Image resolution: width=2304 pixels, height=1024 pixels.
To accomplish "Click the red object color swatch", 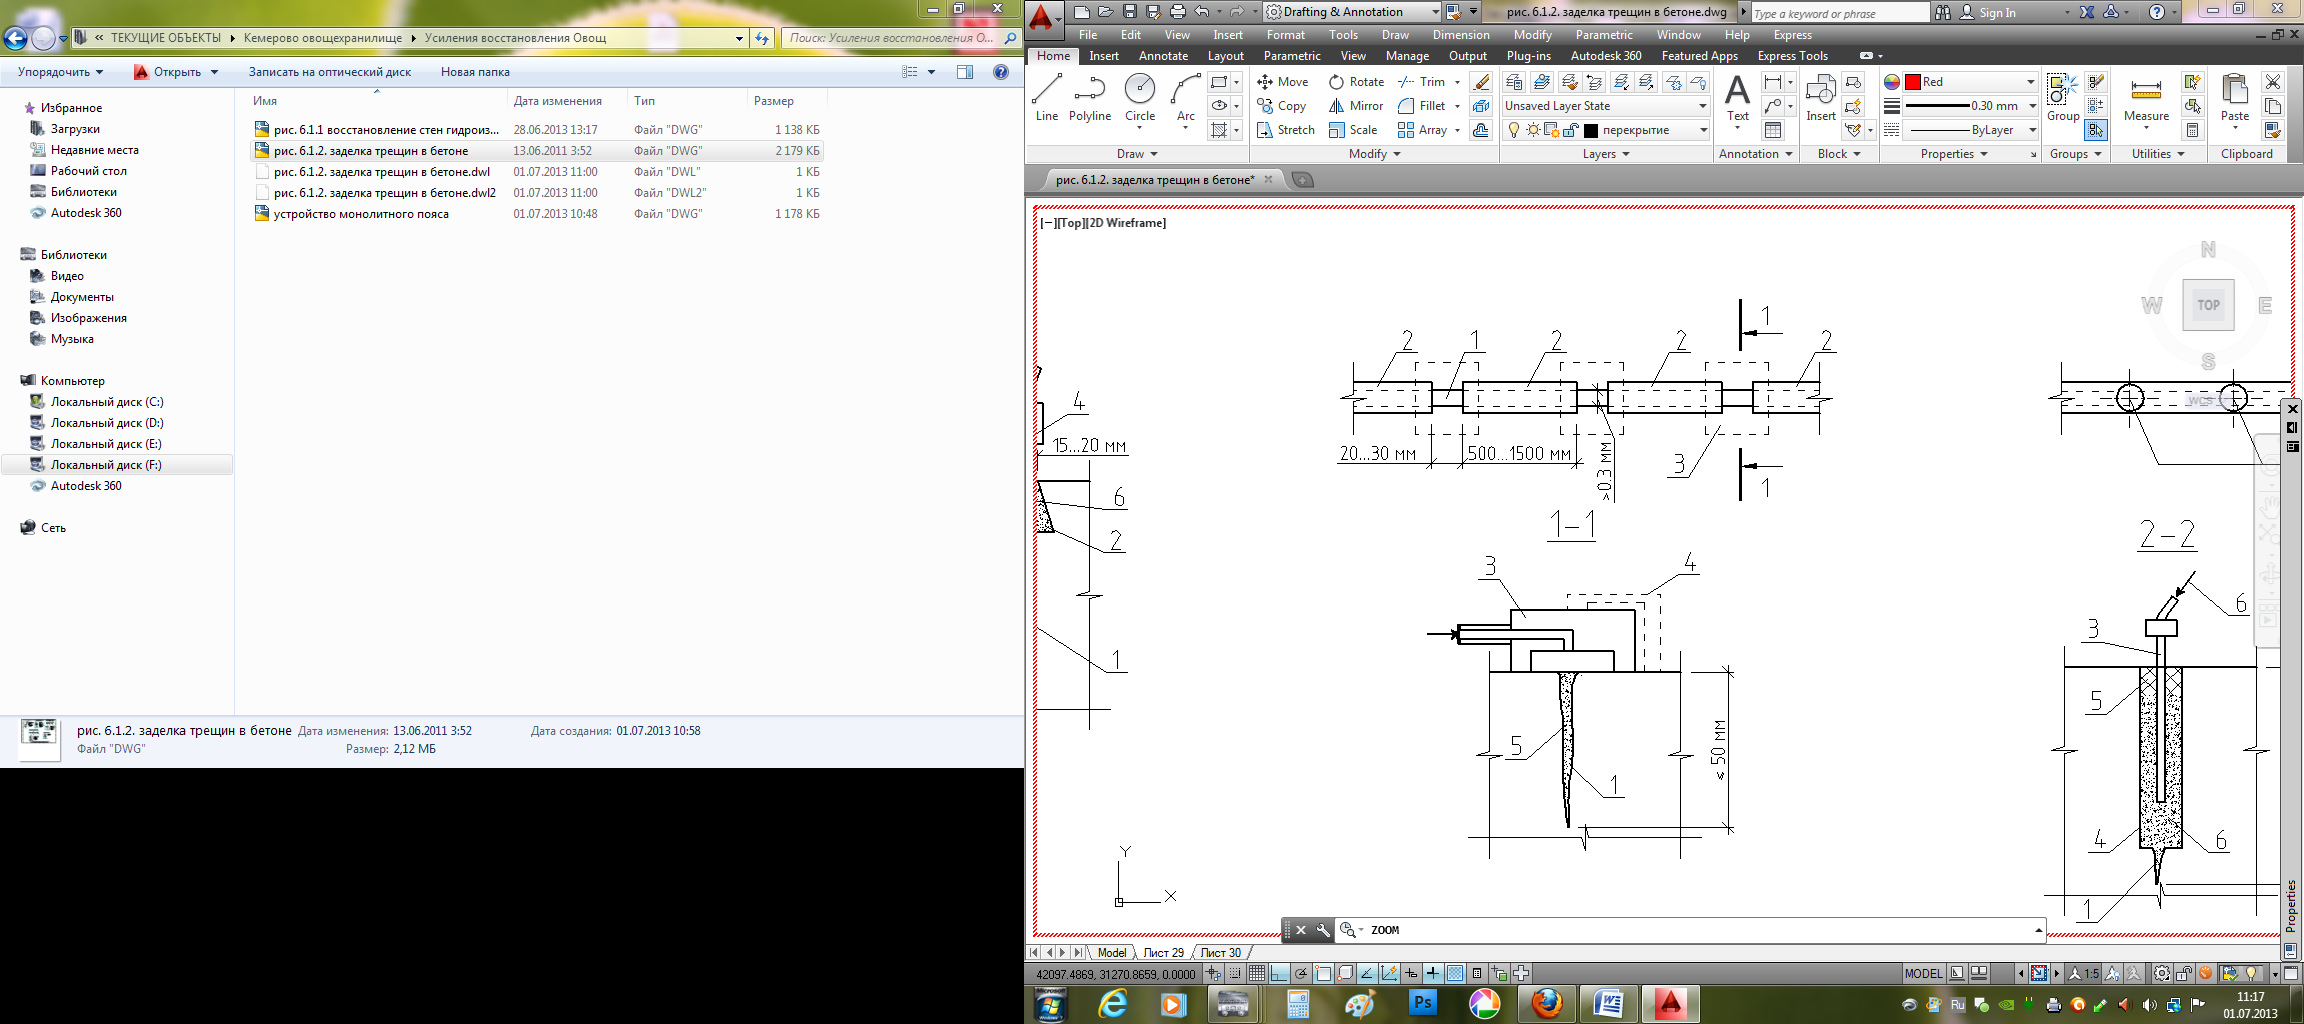I will coord(1912,82).
